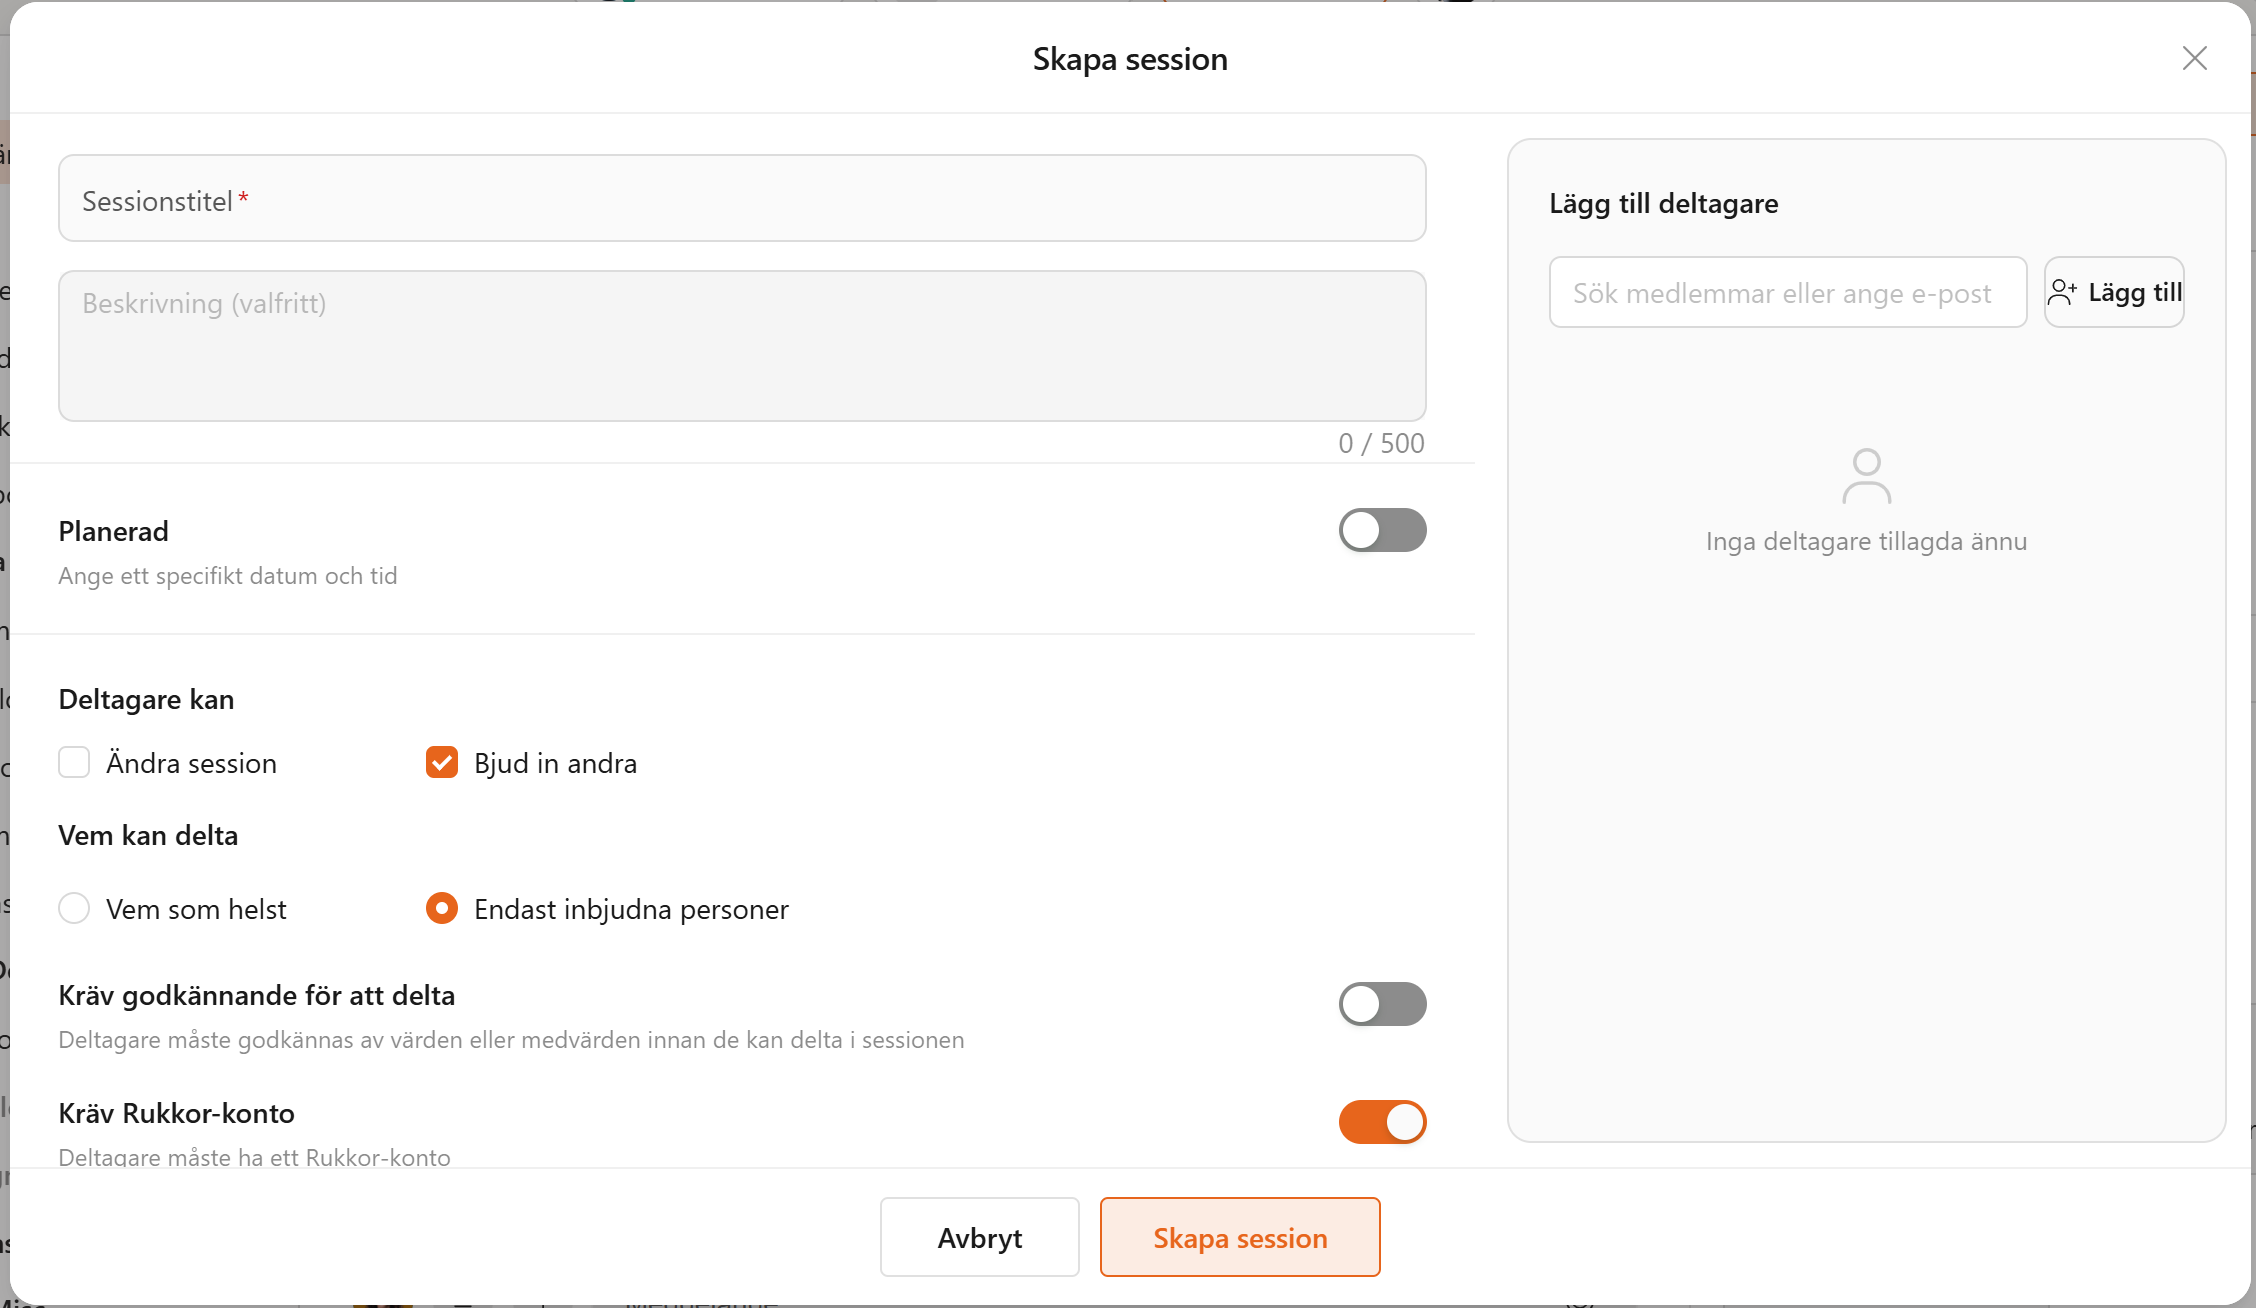Image resolution: width=2256 pixels, height=1308 pixels.
Task: Click the Avbryt button
Action: pos(980,1237)
